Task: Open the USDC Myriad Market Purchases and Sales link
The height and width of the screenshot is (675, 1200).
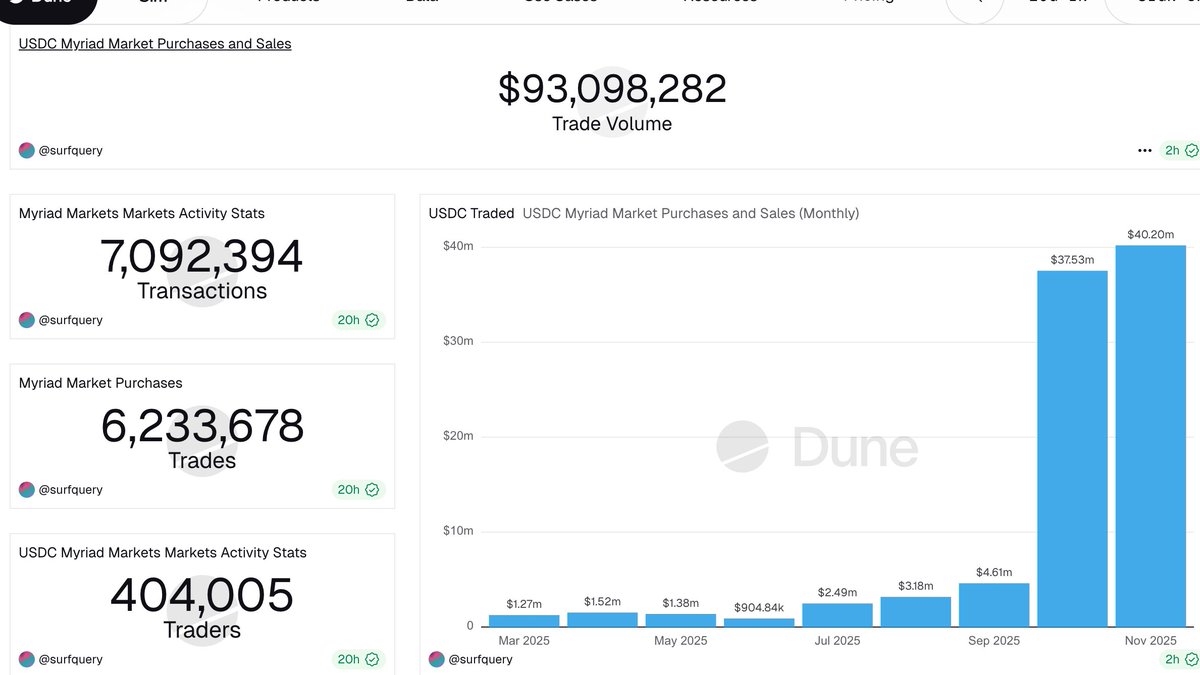Action: 154,43
